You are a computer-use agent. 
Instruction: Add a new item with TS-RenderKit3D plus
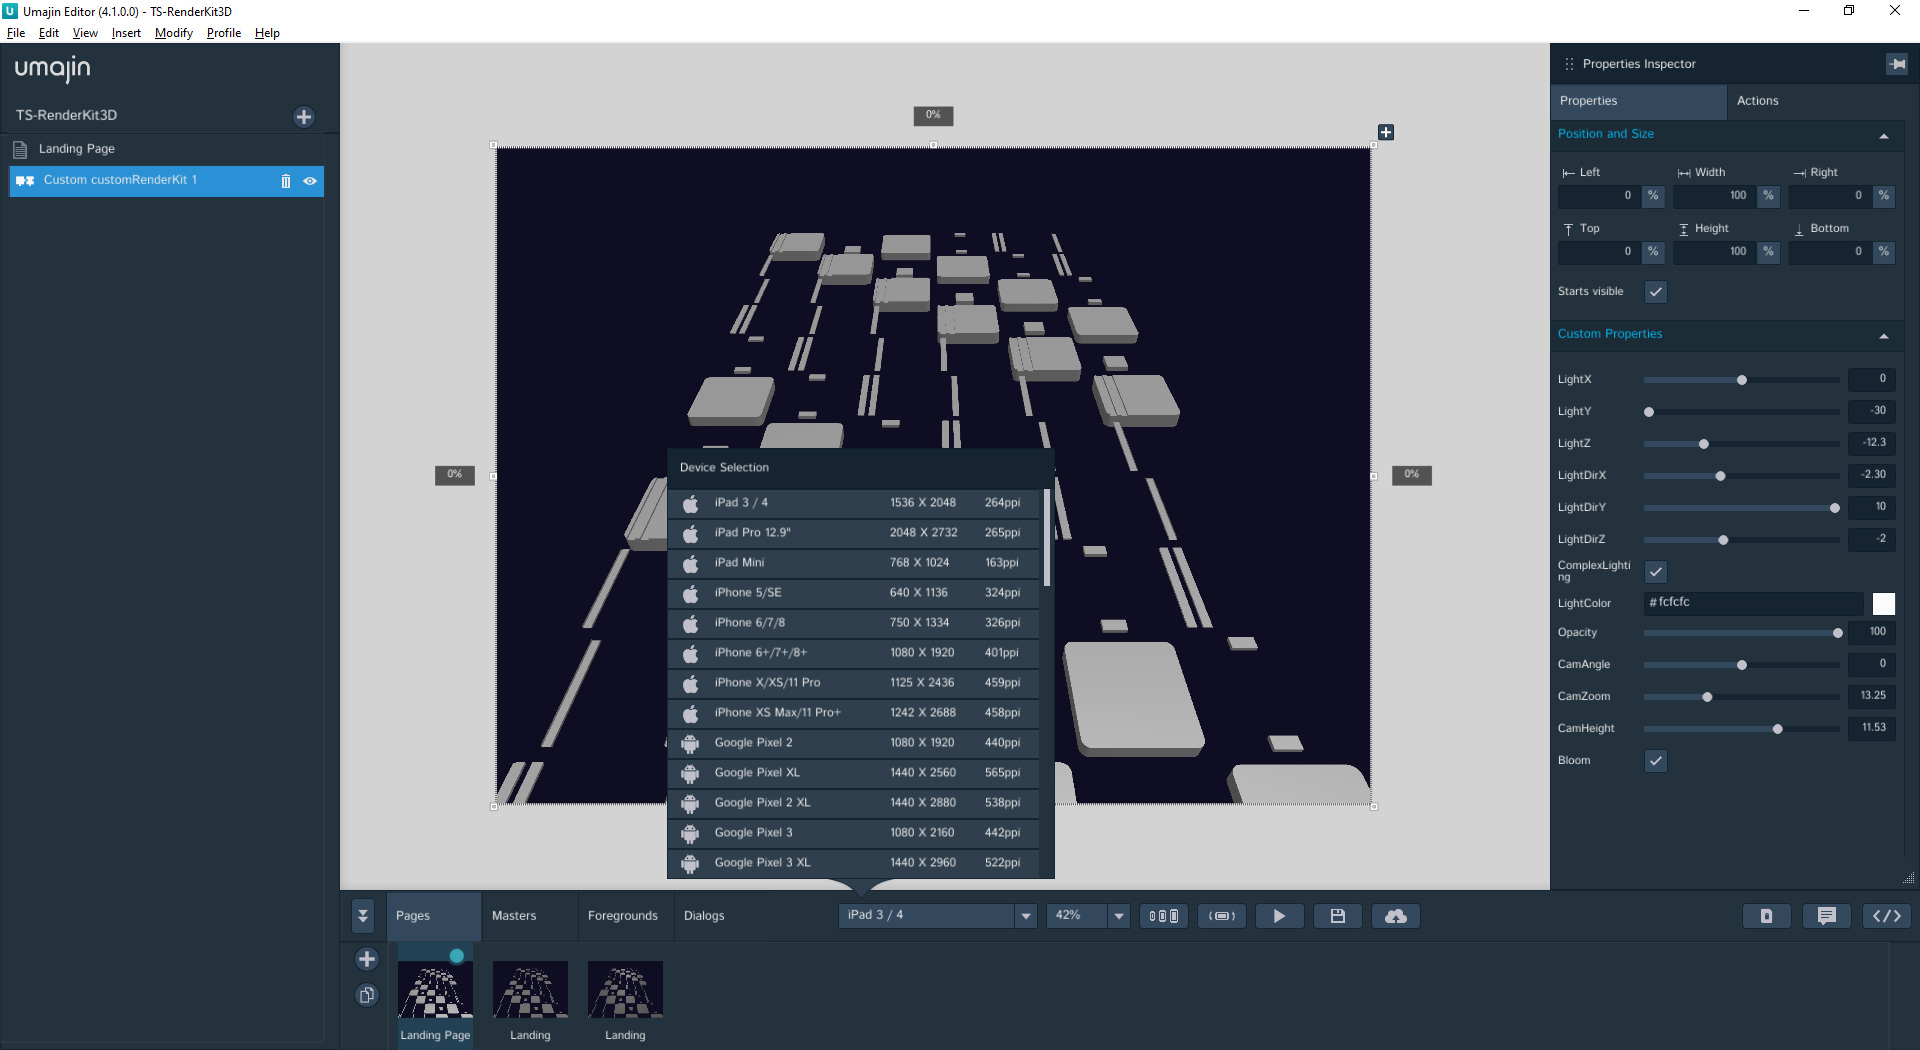[304, 117]
